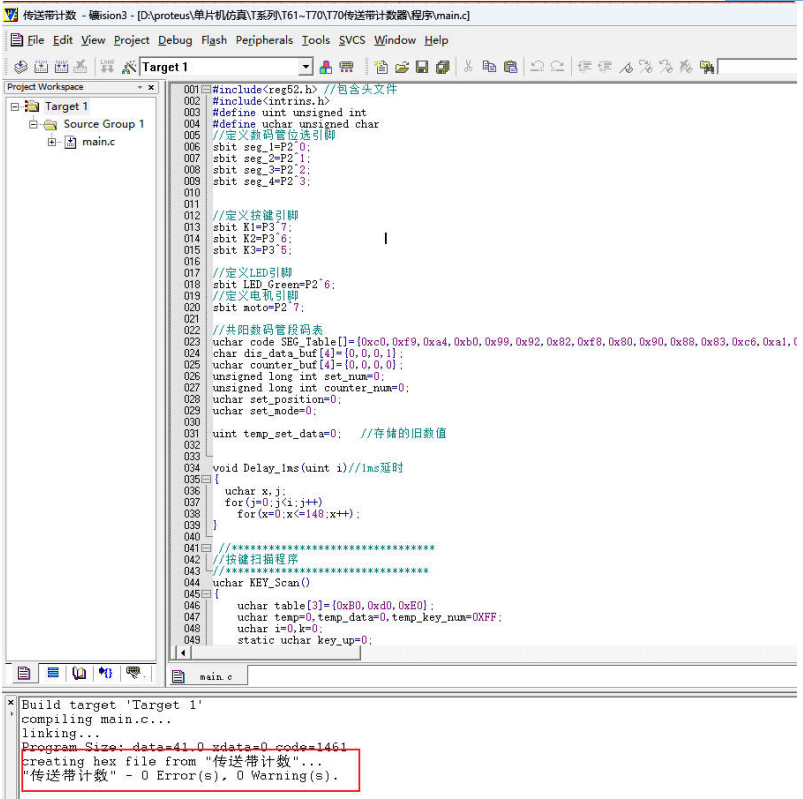The height and width of the screenshot is (799, 803).
Task: Click the Build target toolbar icon
Action: [x=41, y=67]
